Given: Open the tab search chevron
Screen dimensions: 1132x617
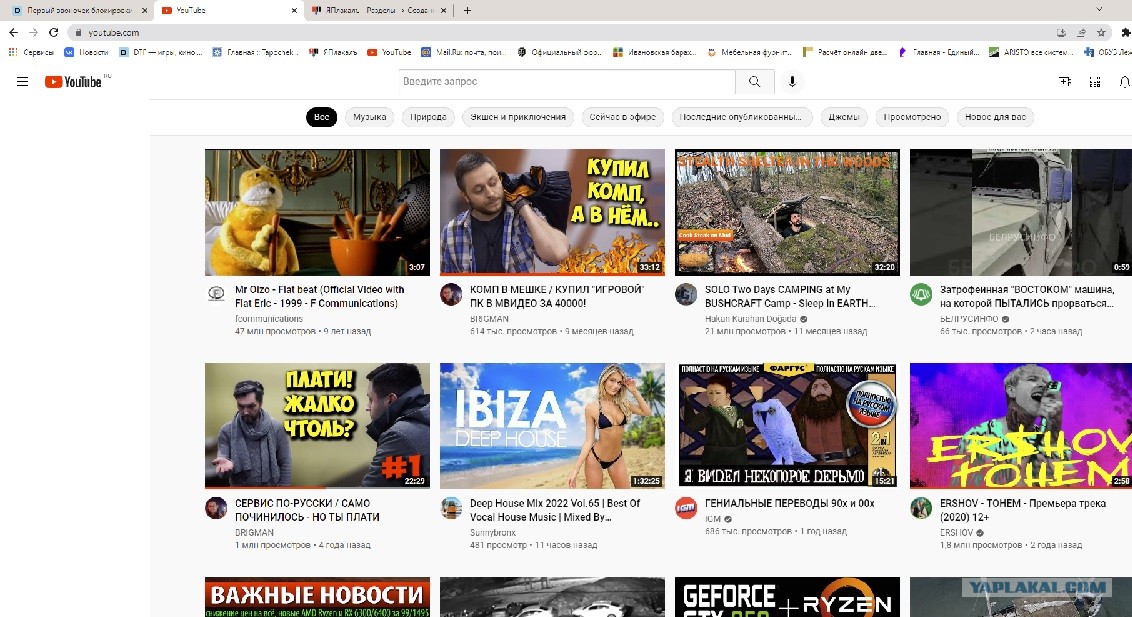Looking at the screenshot, I should tap(1099, 9).
